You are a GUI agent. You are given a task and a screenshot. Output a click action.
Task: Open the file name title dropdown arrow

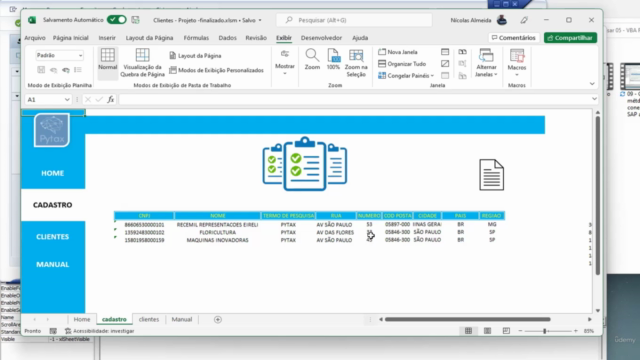(260, 20)
